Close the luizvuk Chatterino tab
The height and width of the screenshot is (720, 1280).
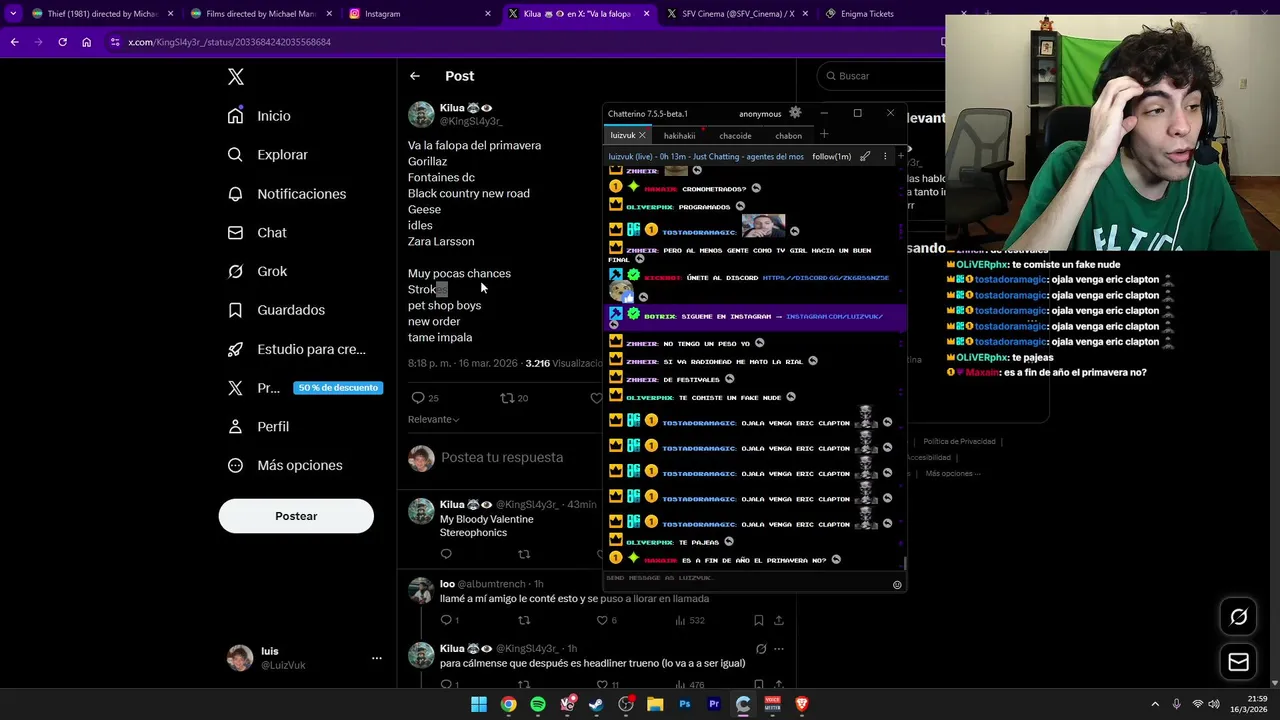tap(642, 136)
